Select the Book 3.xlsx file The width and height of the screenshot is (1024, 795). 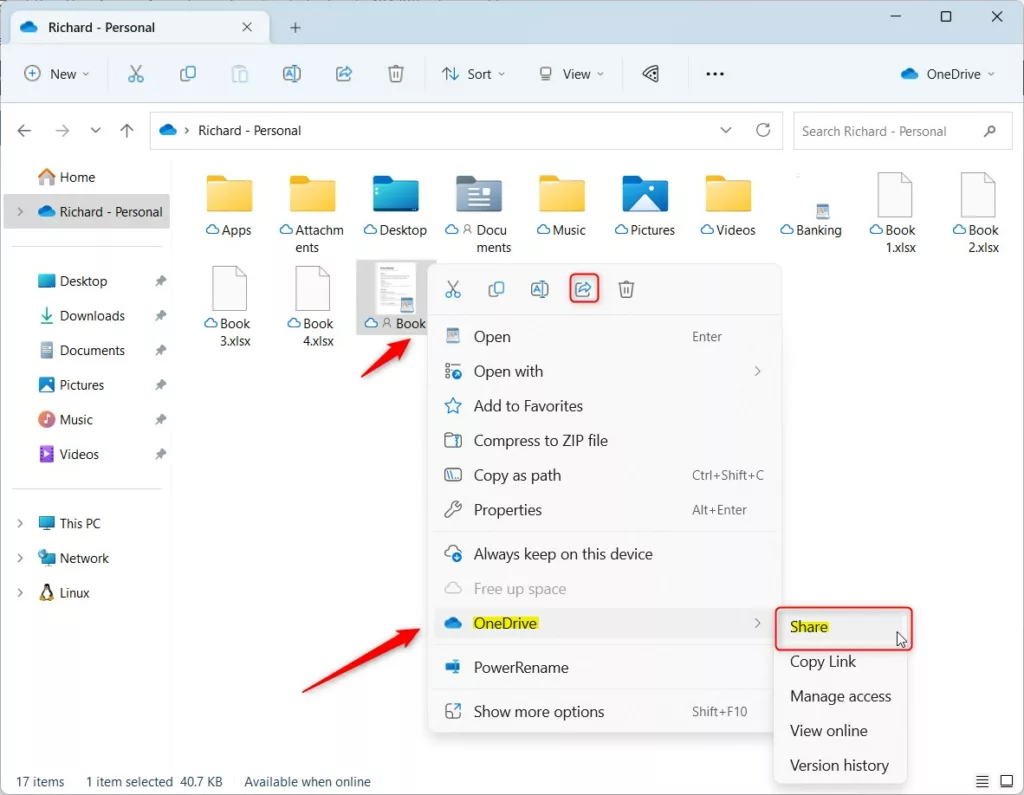pos(229,306)
